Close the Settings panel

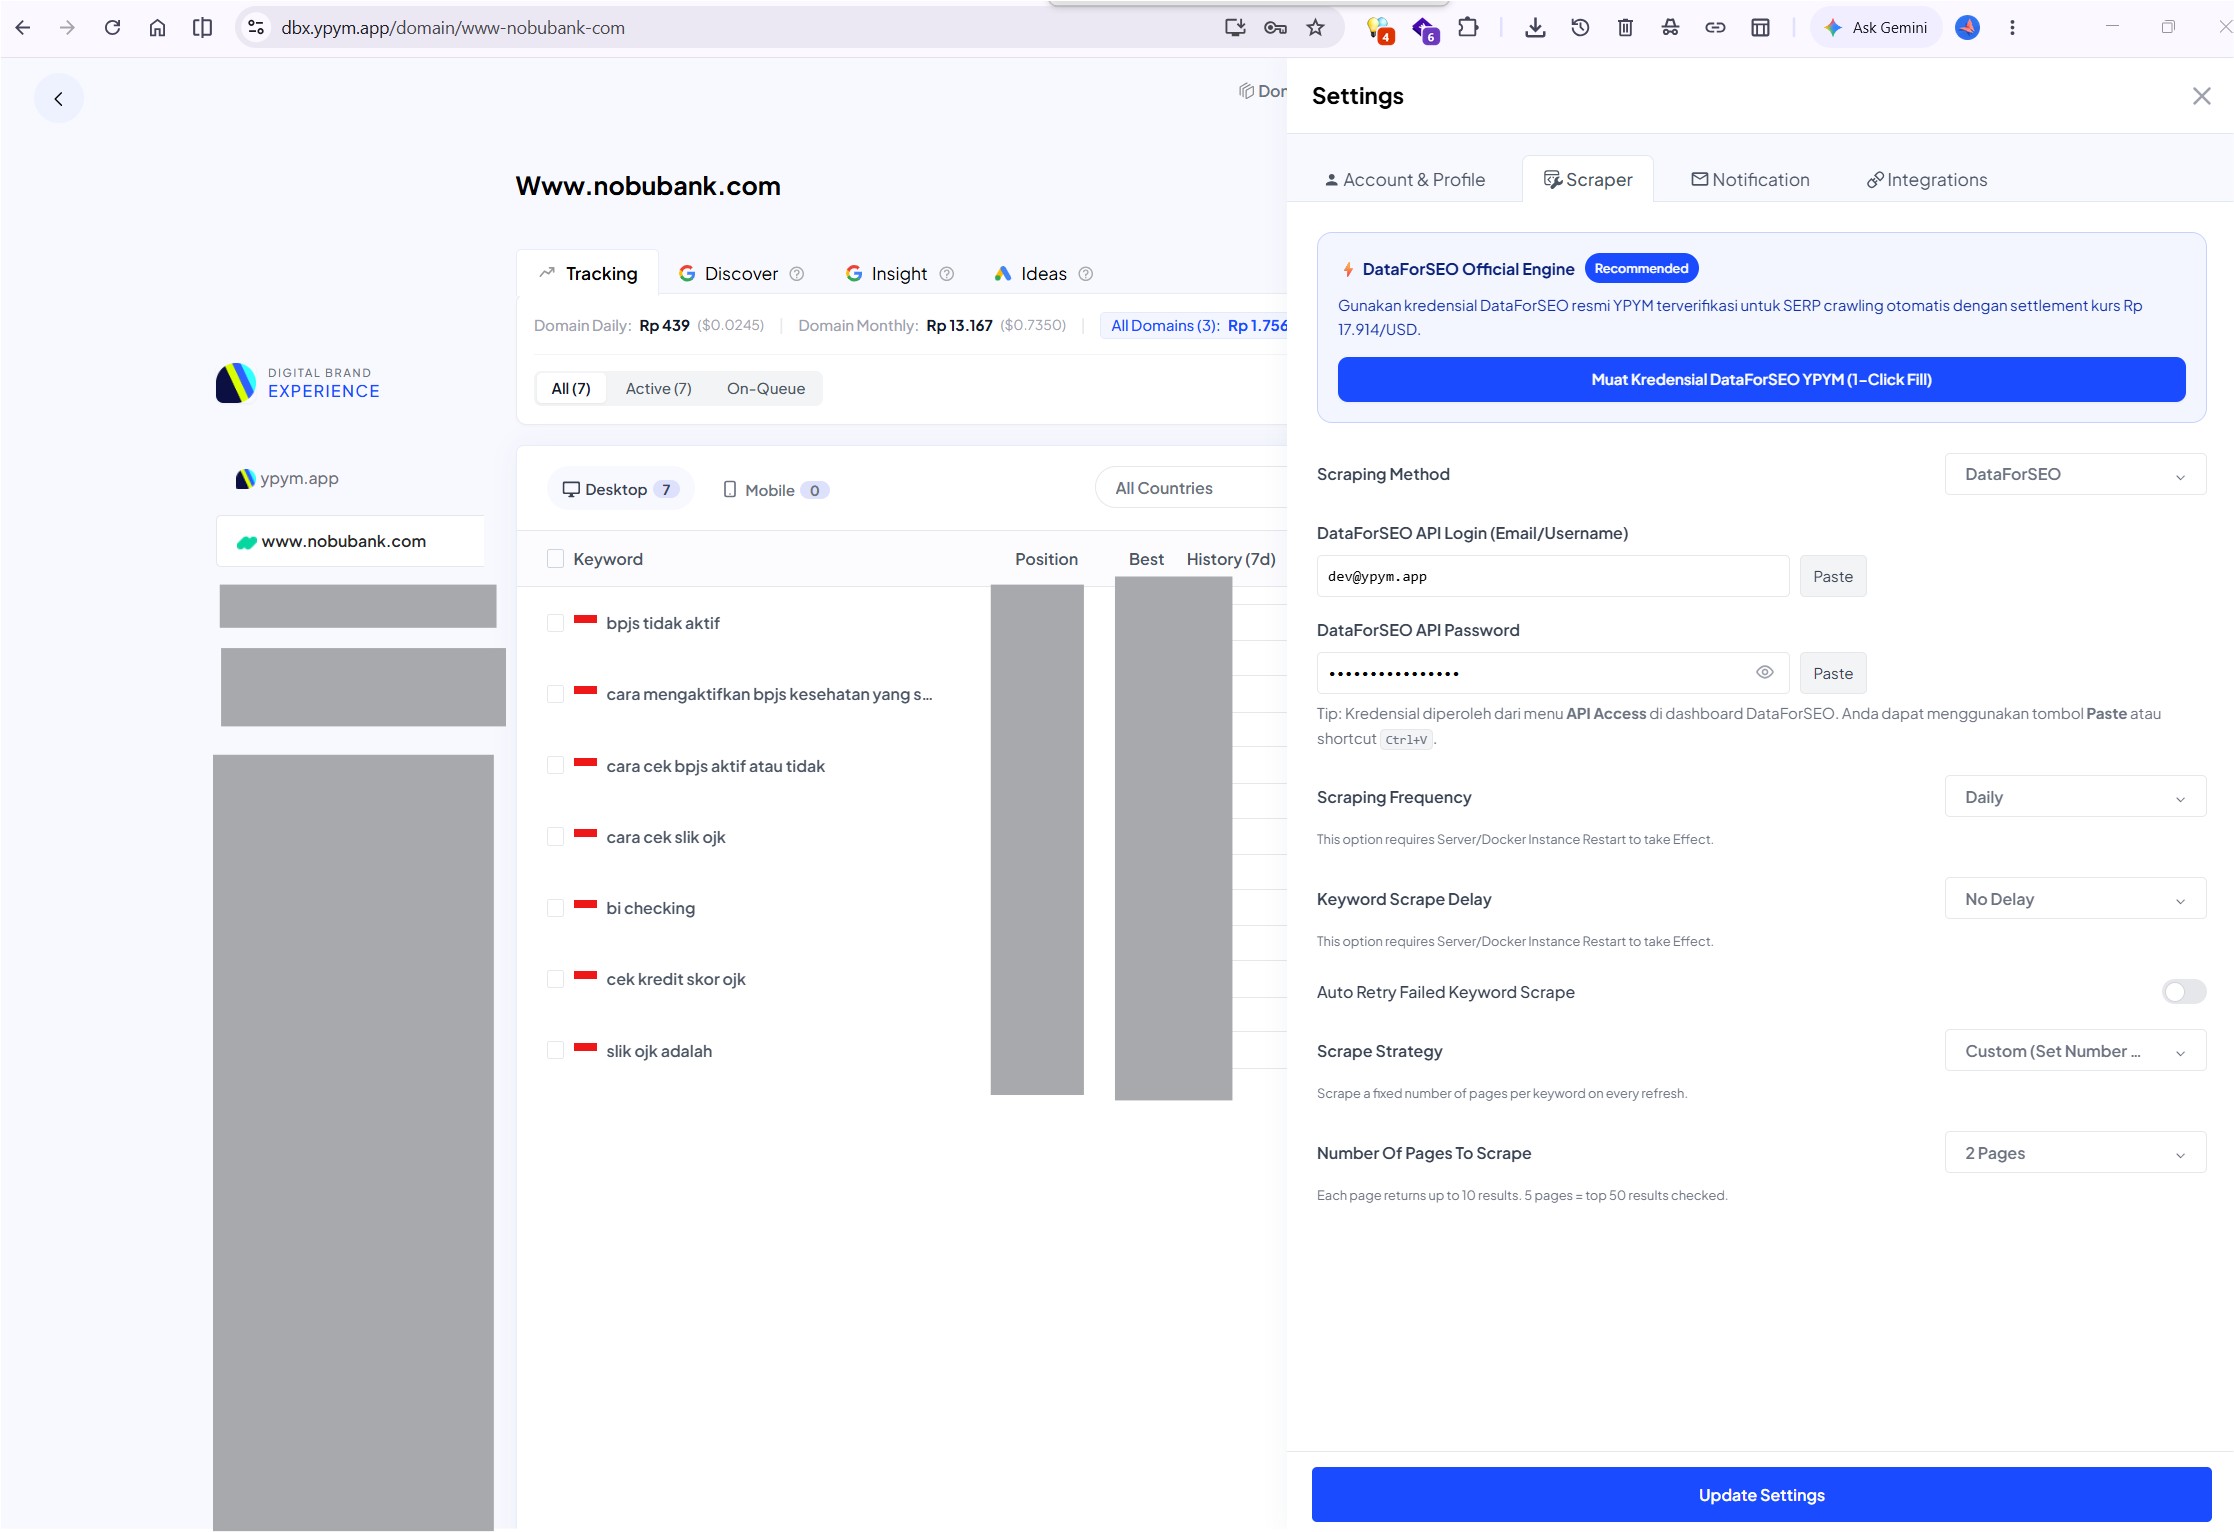[x=2201, y=96]
